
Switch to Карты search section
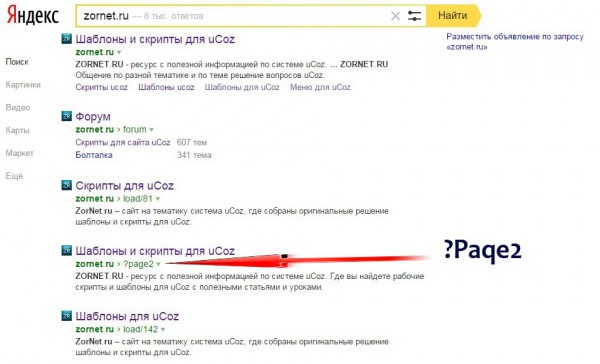tap(17, 131)
